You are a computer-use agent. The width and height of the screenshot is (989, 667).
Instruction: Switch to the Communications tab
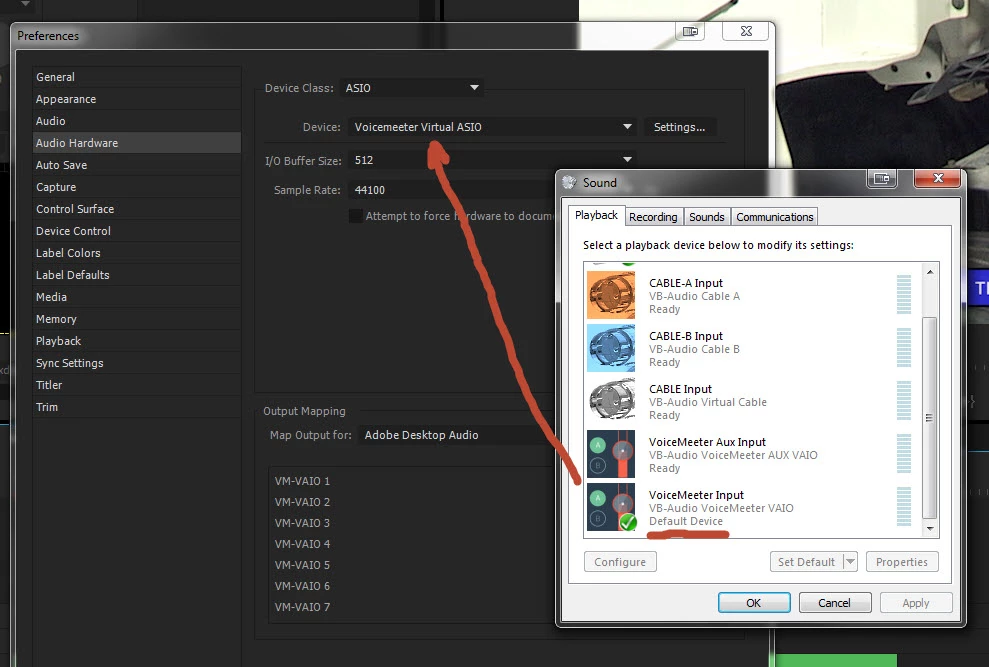tap(775, 217)
